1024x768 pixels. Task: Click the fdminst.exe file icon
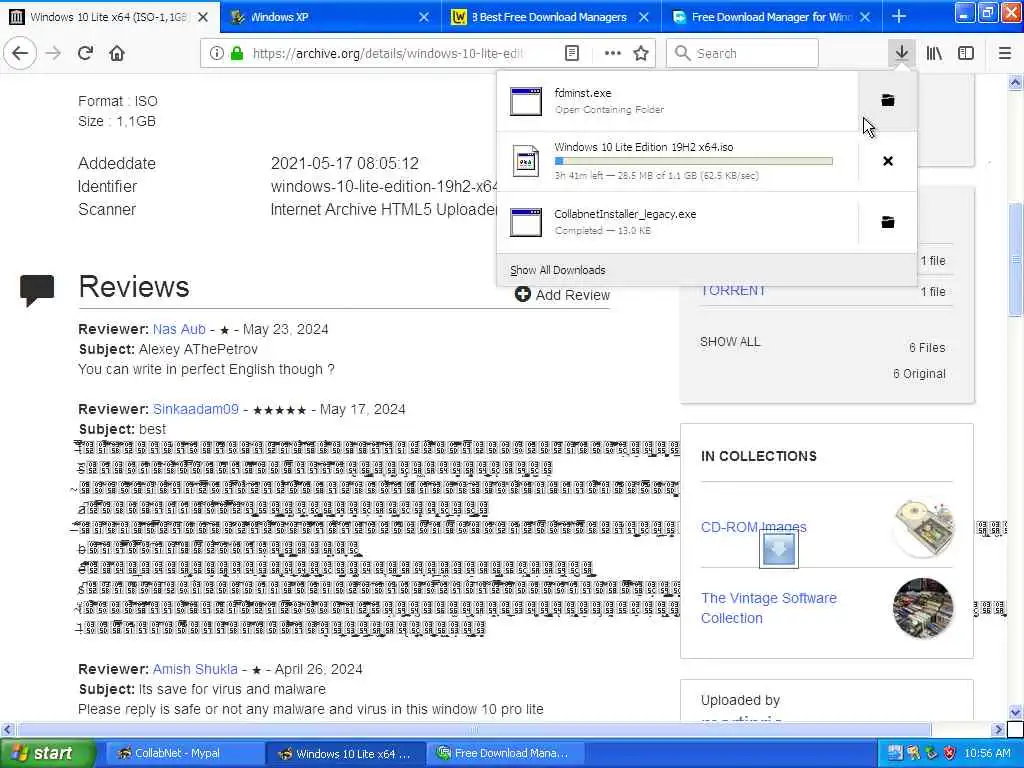pos(526,101)
